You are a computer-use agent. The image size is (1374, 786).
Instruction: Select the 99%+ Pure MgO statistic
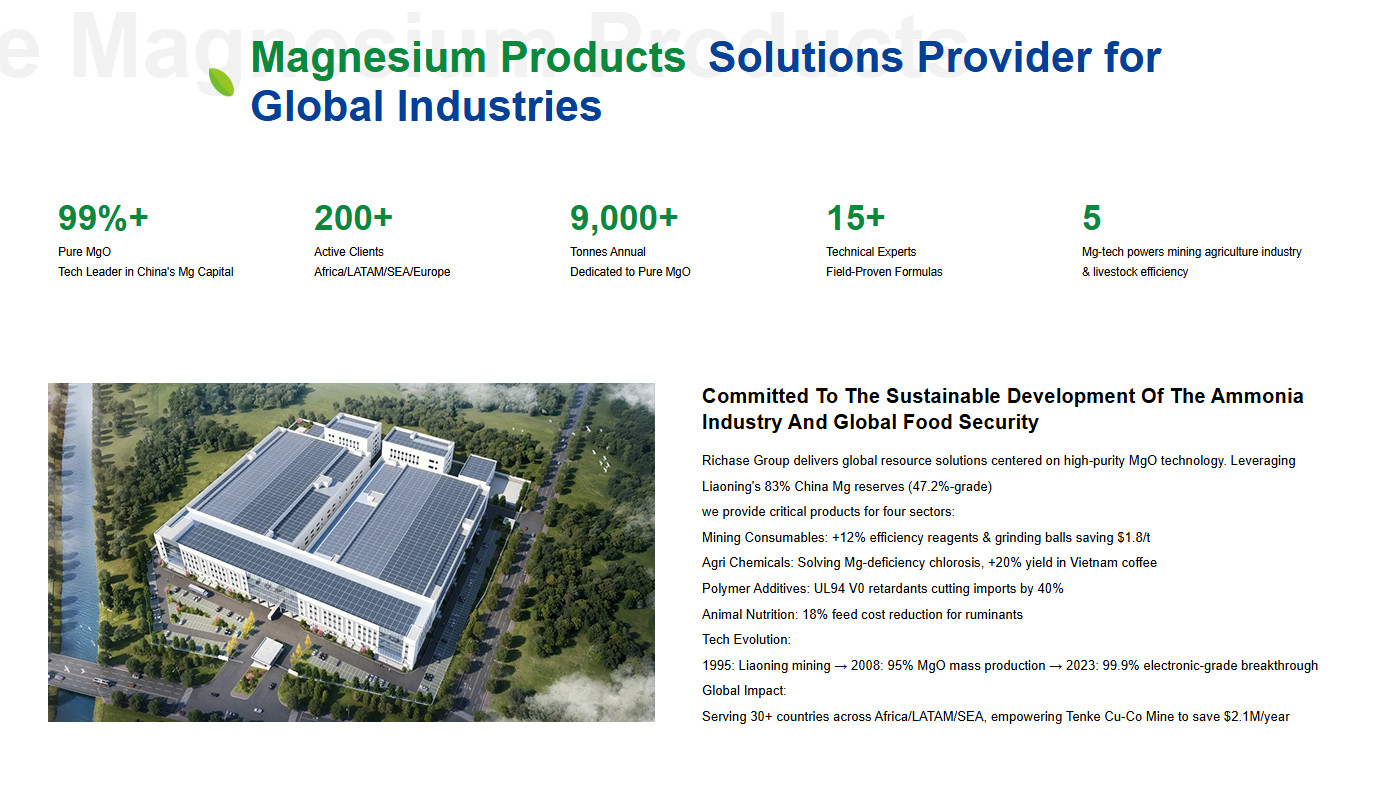point(103,218)
